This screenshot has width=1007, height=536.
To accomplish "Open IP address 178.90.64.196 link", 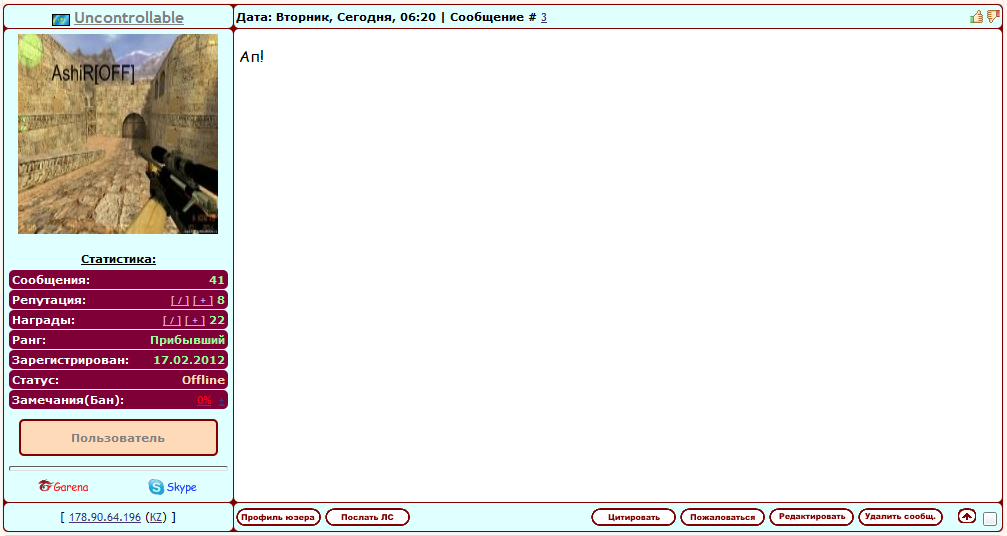I will click(x=105, y=517).
